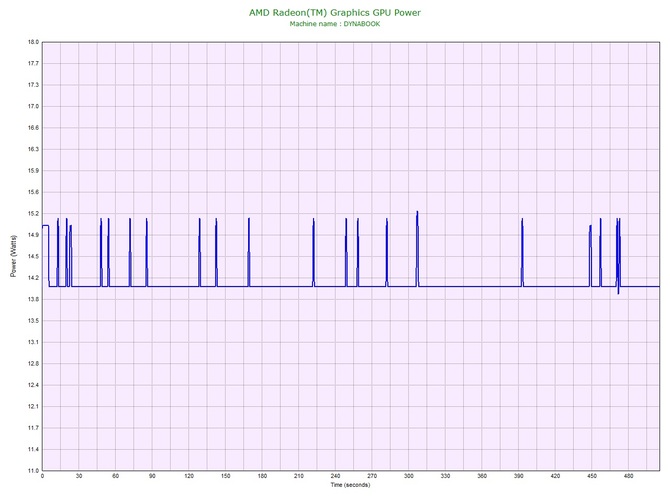Click the power dip below baseline near 470 seconds
Viewport: 670px width, 502px height.
(618, 292)
